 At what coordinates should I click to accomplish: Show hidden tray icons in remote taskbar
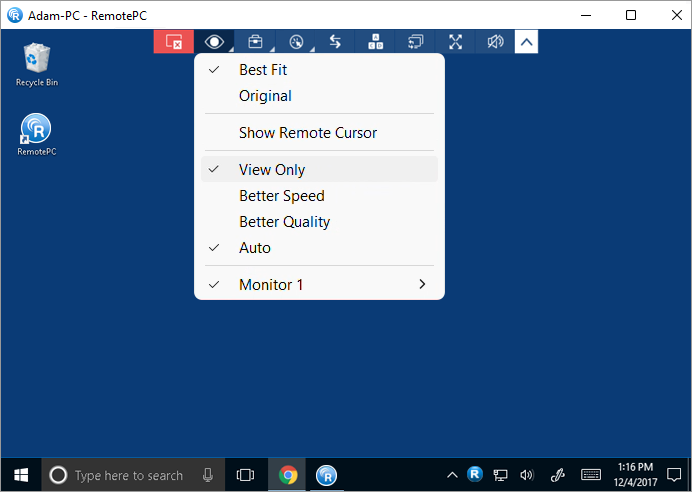click(x=452, y=475)
